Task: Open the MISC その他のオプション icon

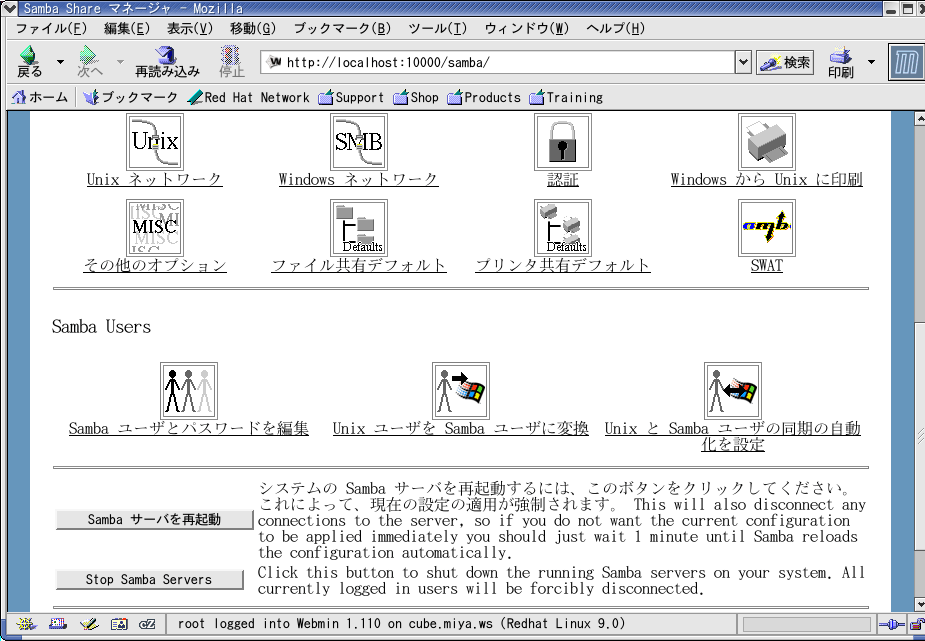Action: (155, 228)
